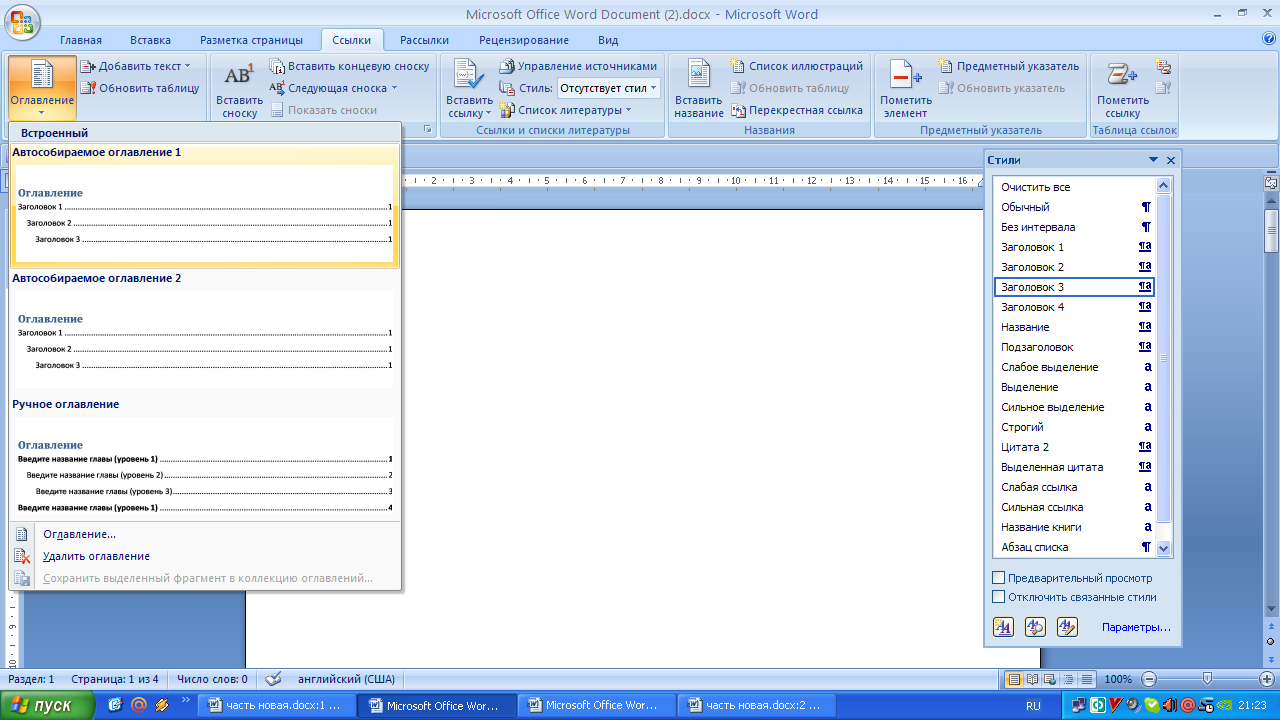Select Автособираемое оглавление 2 preview

coord(204,332)
